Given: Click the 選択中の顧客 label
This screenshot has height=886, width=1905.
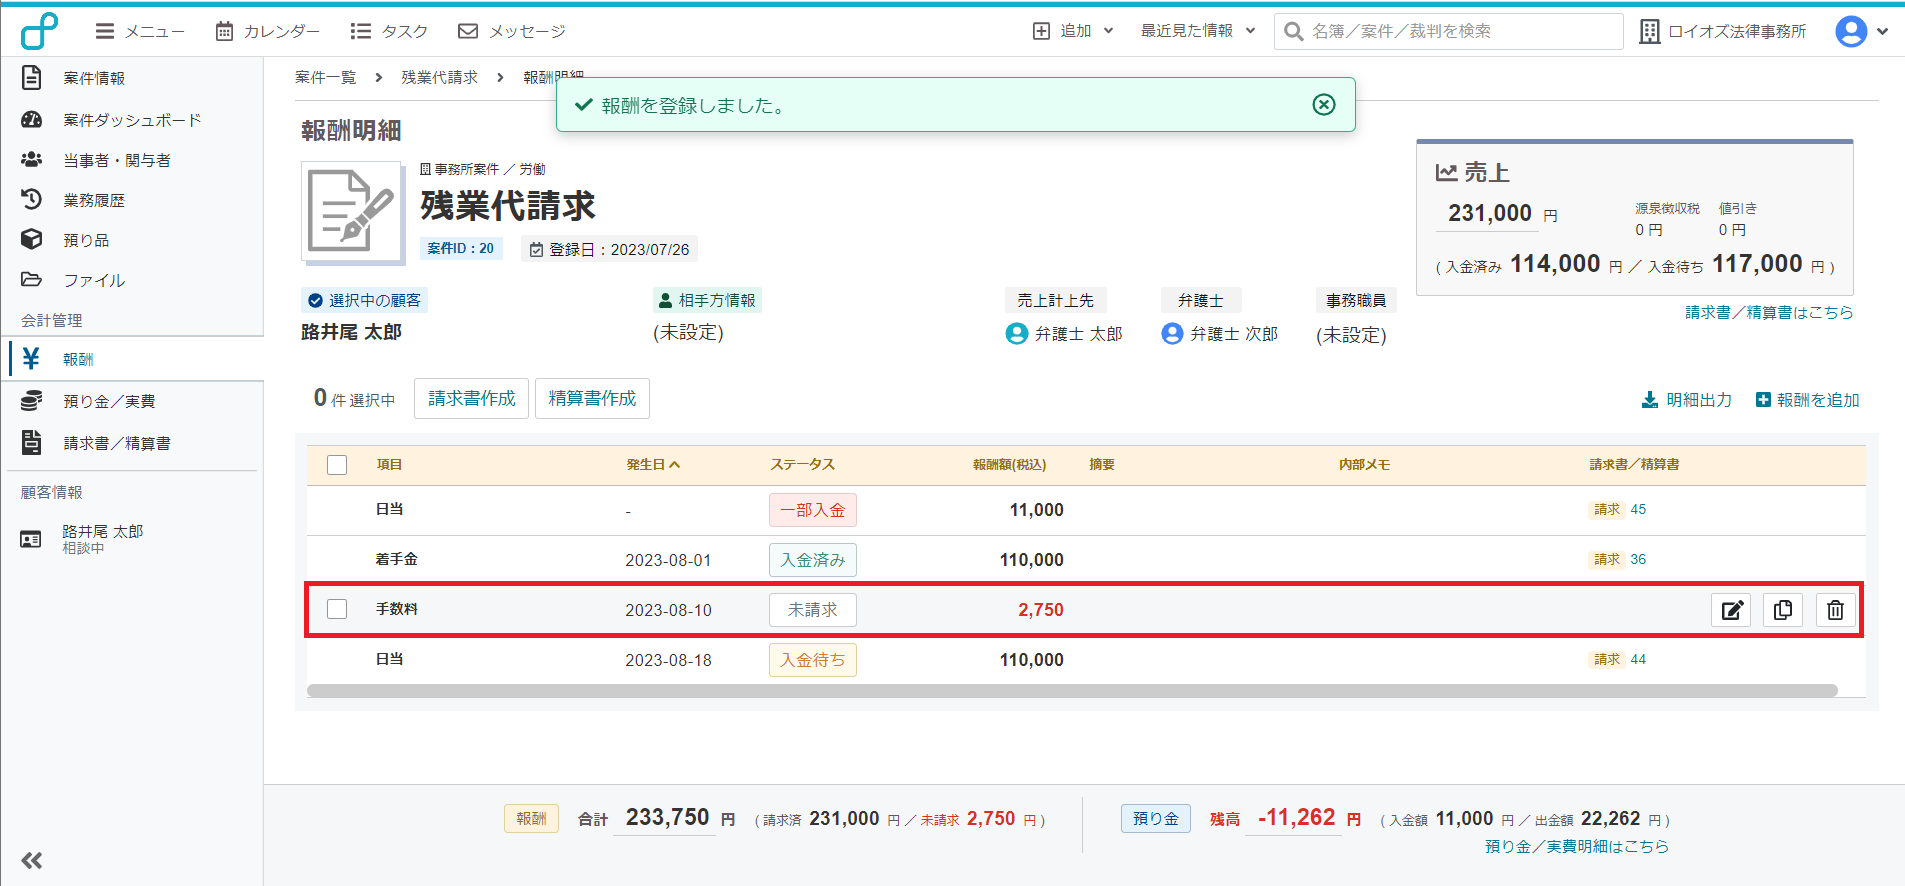Looking at the screenshot, I should click(364, 300).
